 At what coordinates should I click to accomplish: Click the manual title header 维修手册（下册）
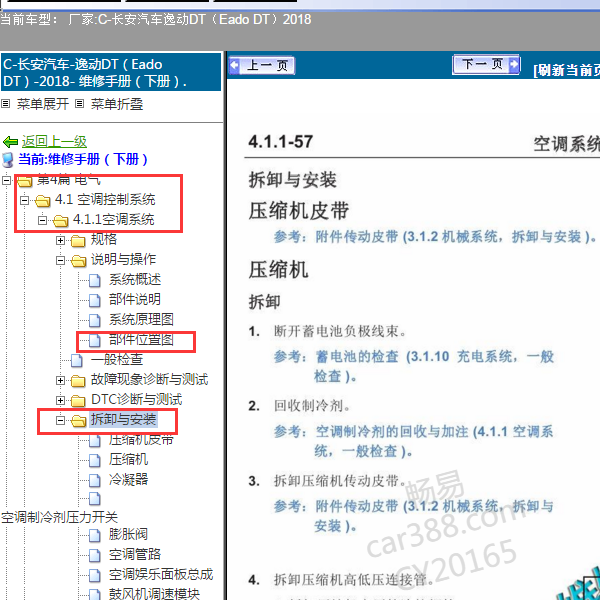click(111, 72)
